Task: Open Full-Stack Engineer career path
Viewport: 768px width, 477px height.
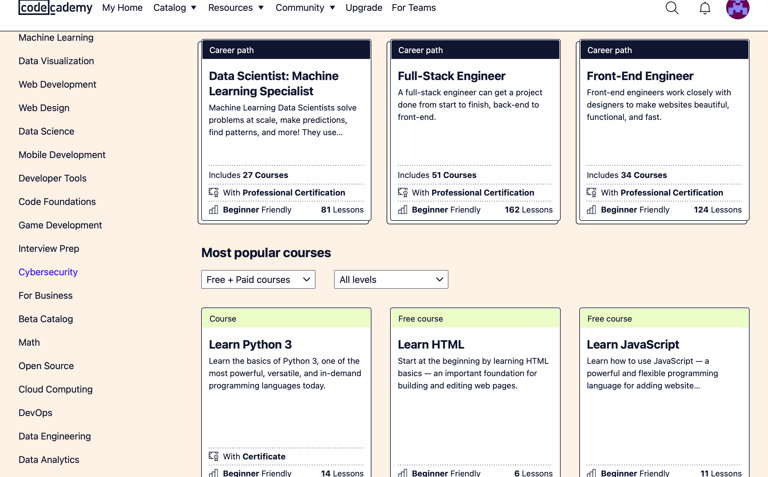Action: pyautogui.click(x=475, y=131)
